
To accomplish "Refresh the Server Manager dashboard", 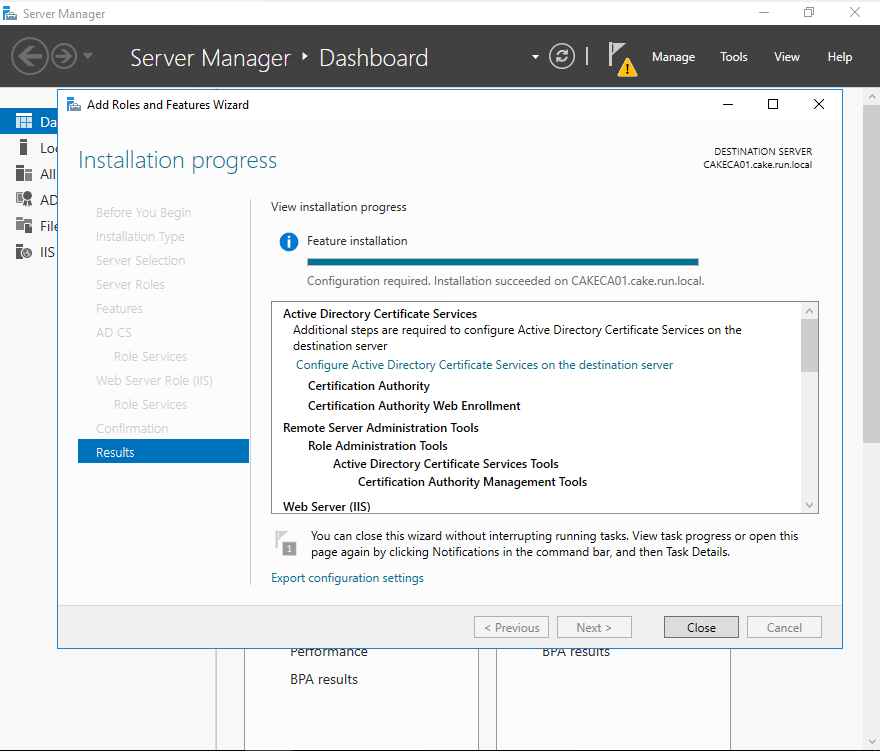I will point(562,56).
